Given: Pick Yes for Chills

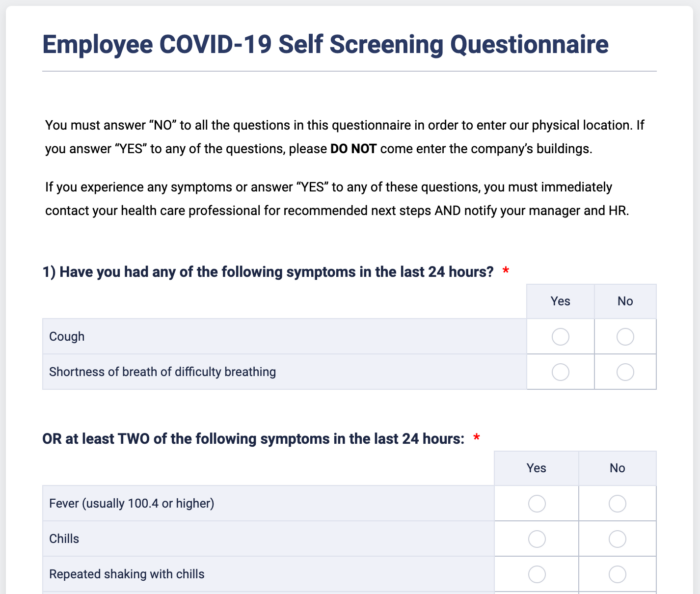Looking at the screenshot, I should pos(537,539).
